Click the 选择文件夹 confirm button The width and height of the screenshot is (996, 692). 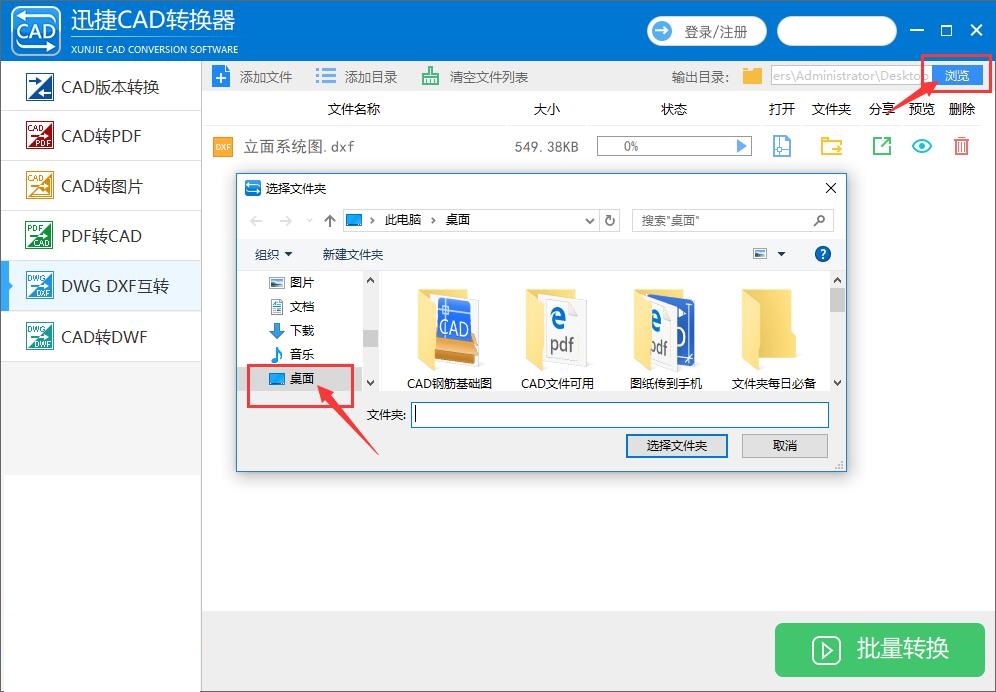(x=676, y=445)
